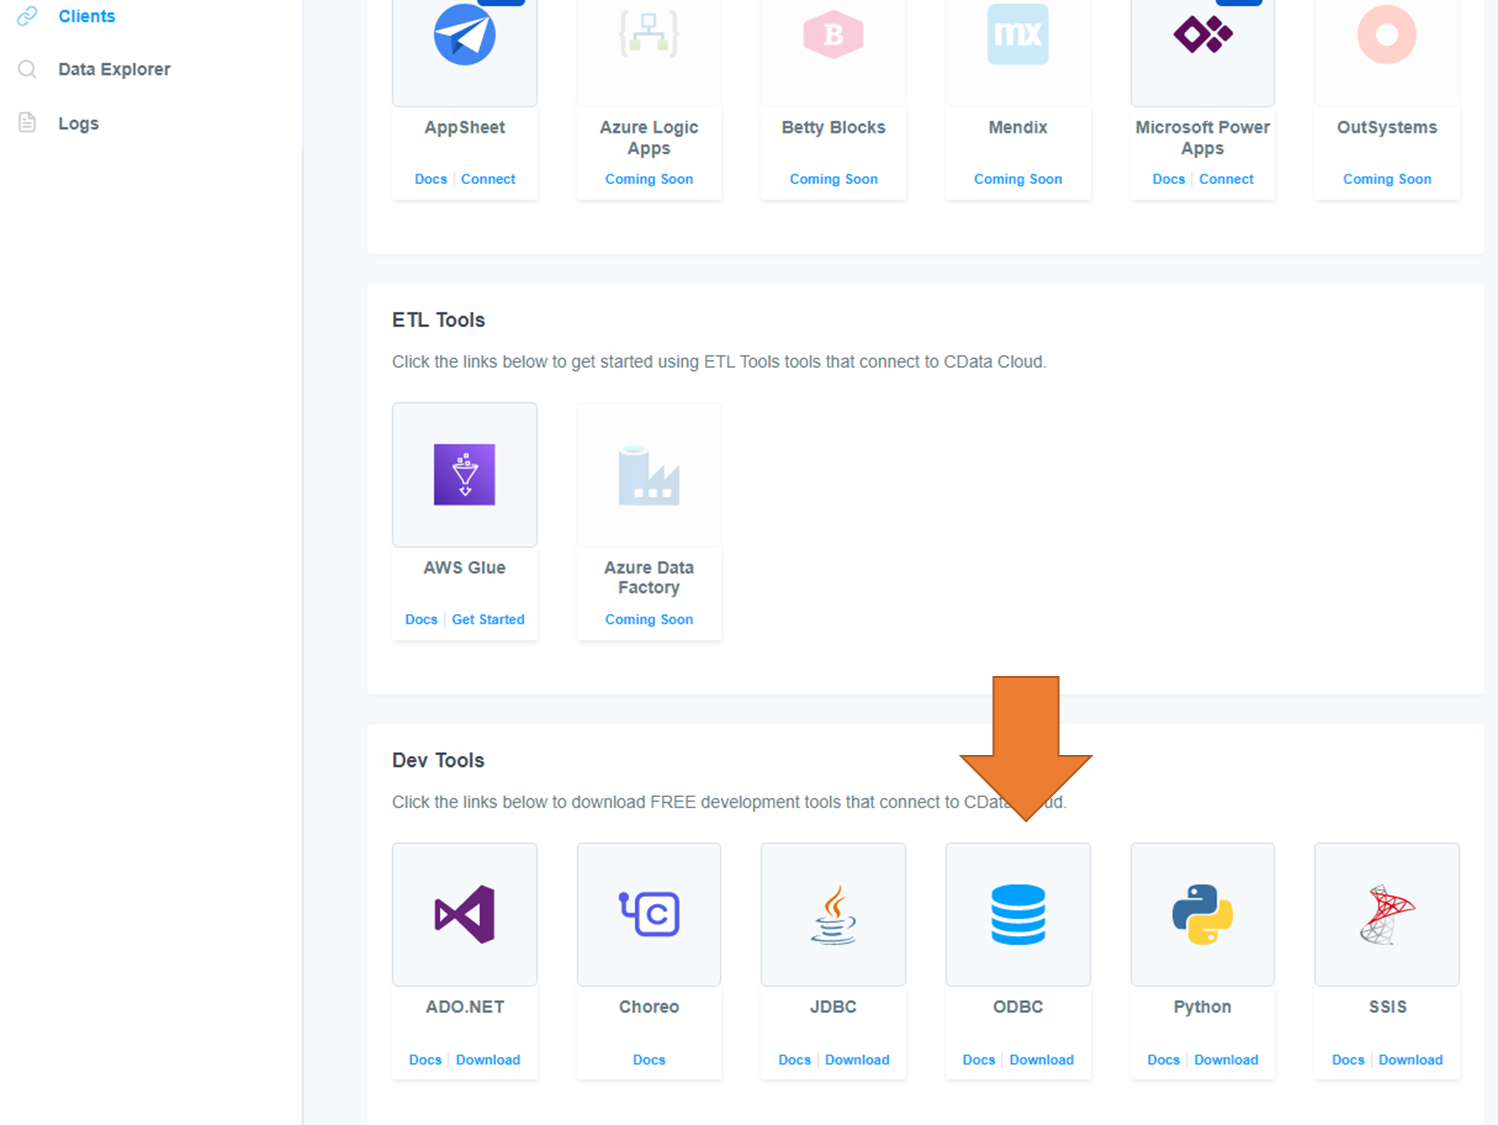The height and width of the screenshot is (1125, 1498).
Task: Select the Visual Studio ADO.NET icon
Action: pyautogui.click(x=464, y=913)
